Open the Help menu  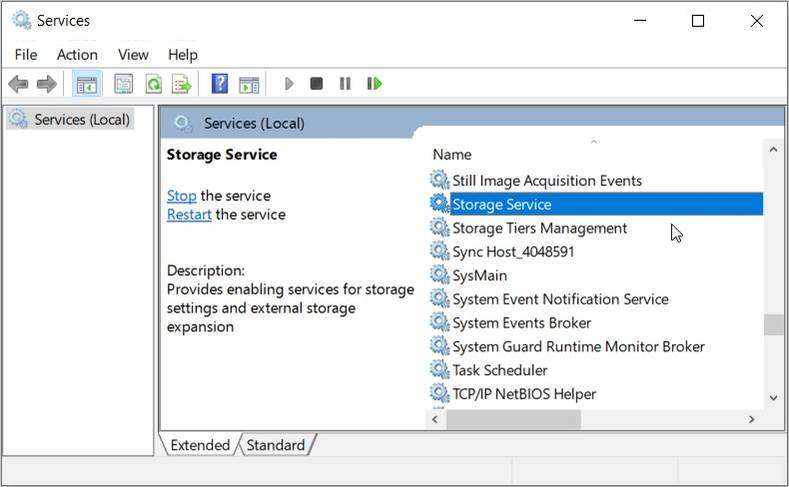click(x=183, y=54)
